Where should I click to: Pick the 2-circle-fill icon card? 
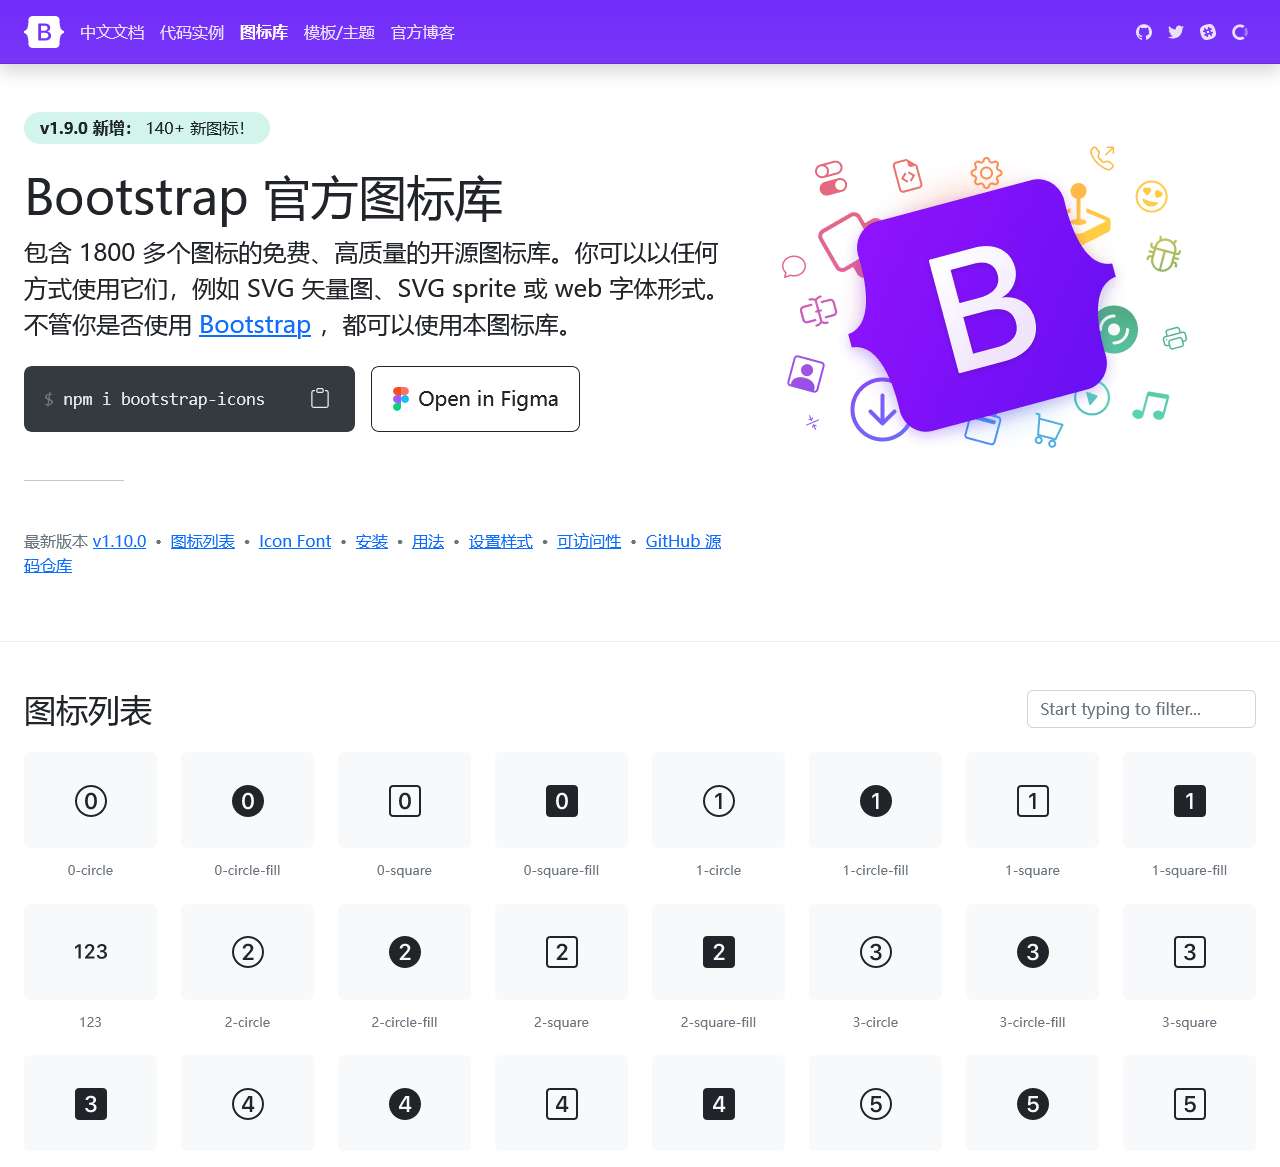coord(405,969)
